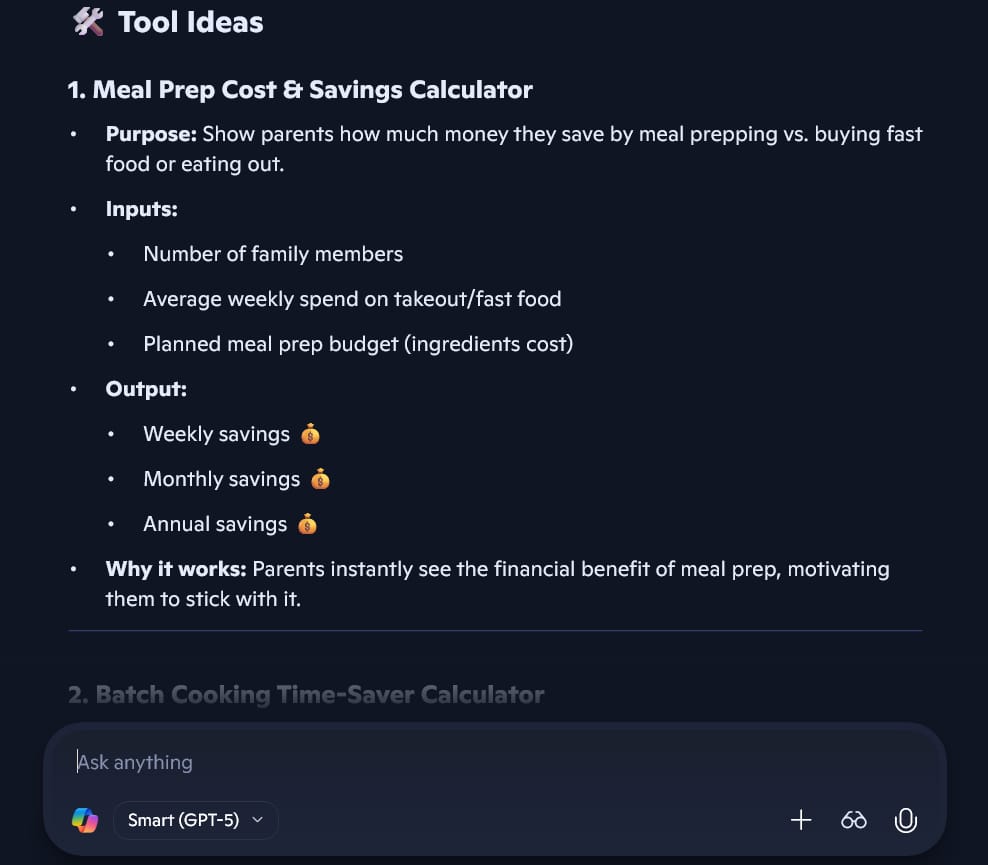Select the Number of family members bullet
The width and height of the screenshot is (988, 865).
click(x=273, y=254)
